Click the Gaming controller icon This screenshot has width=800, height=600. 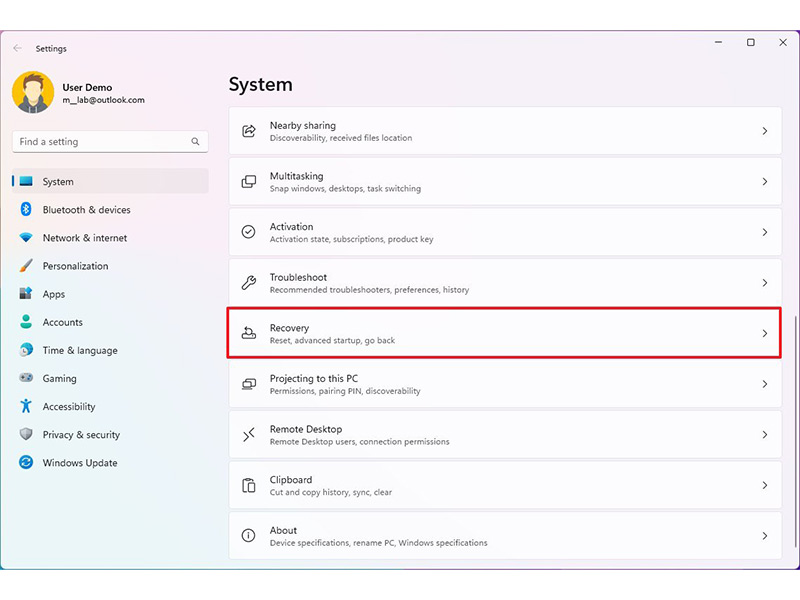(26, 378)
